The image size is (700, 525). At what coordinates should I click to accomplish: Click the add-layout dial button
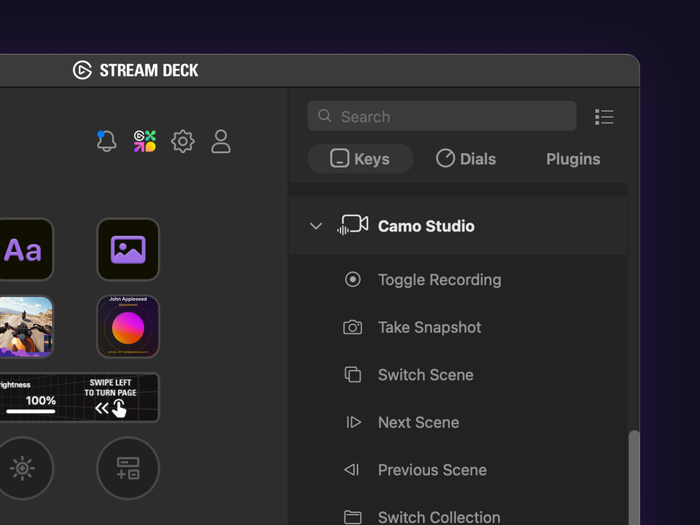click(128, 468)
